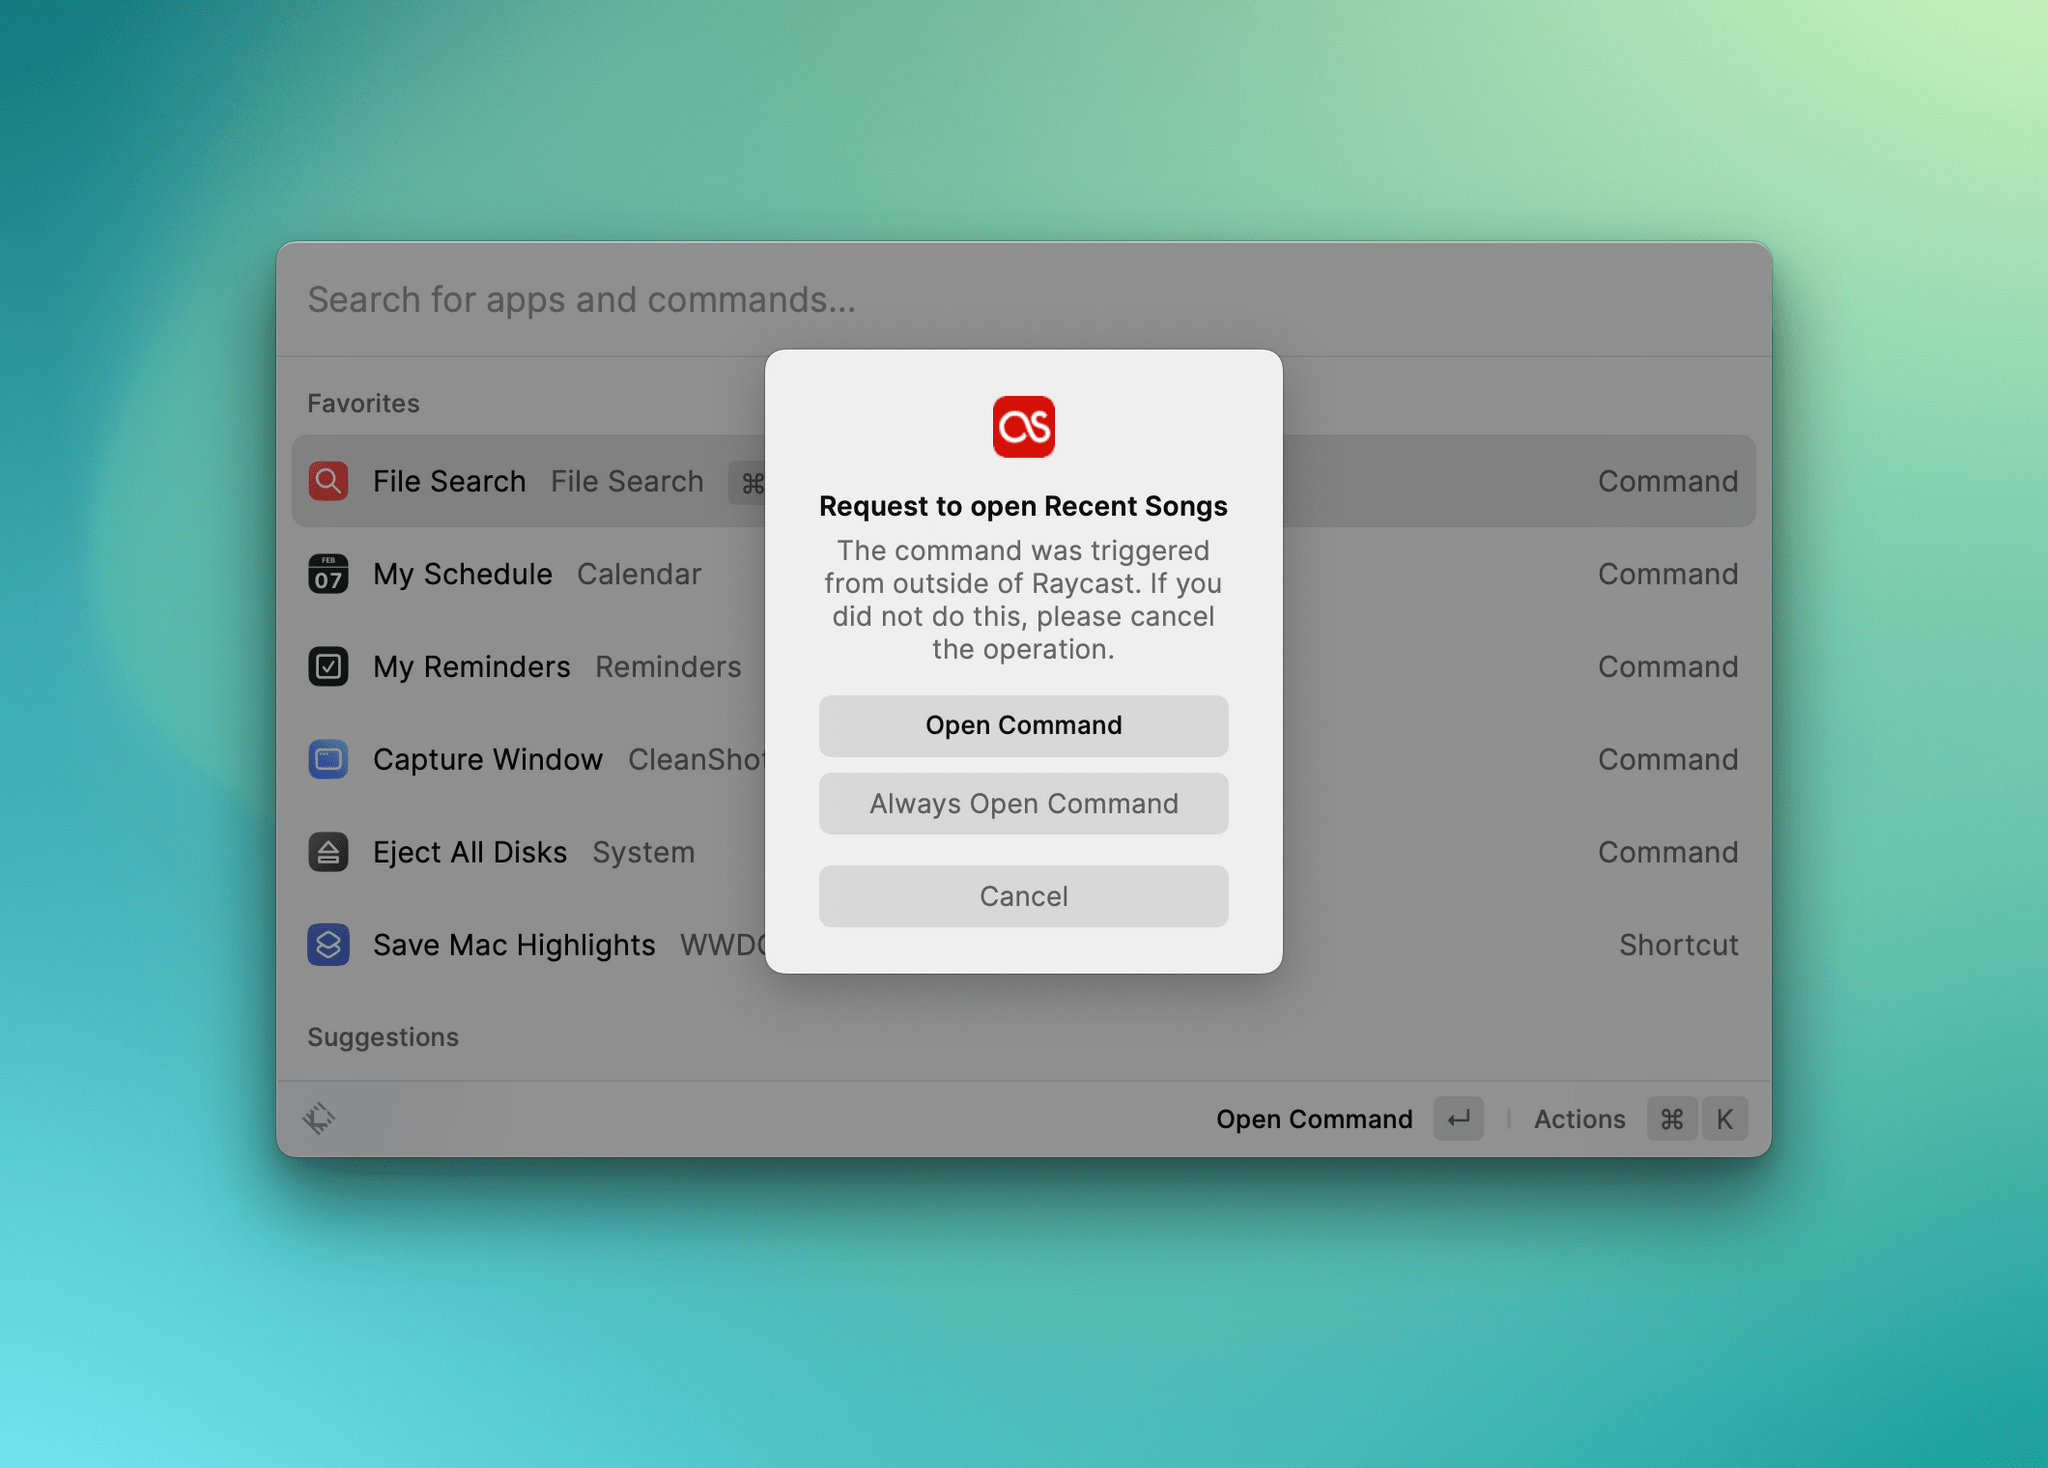
Task: Focus the Search for apps and commands field
Action: coord(1023,300)
